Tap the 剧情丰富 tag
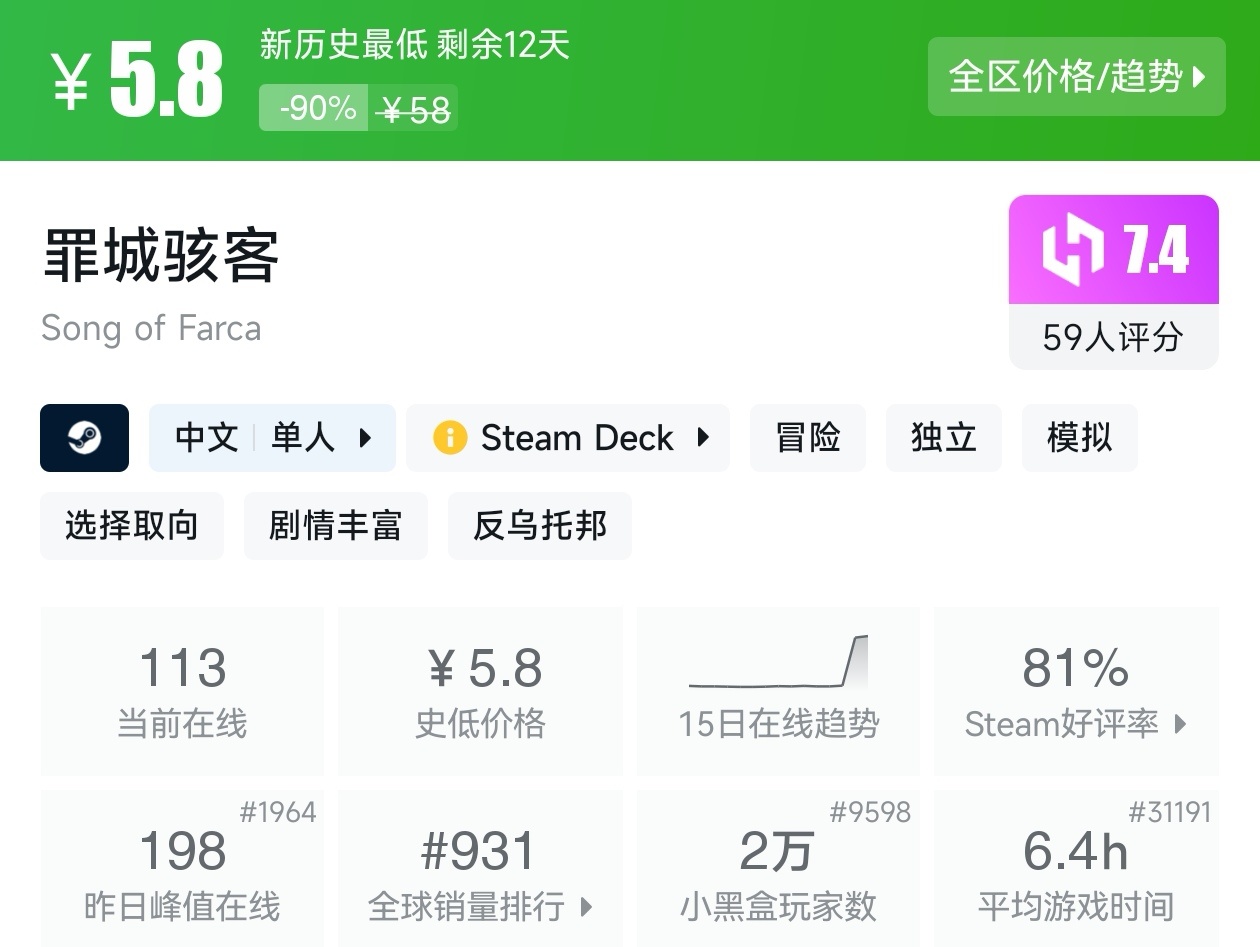The height and width of the screenshot is (947, 1260). tap(335, 526)
